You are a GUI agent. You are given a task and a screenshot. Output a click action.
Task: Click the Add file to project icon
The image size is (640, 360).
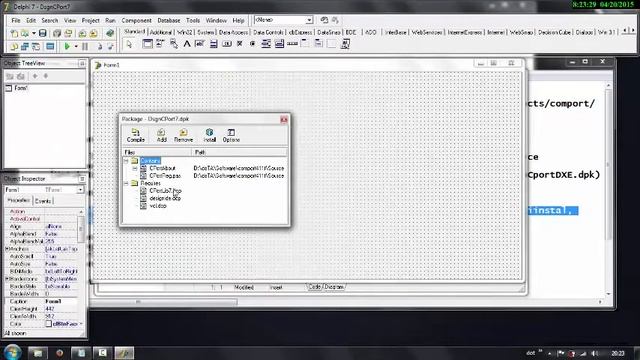[82, 33]
